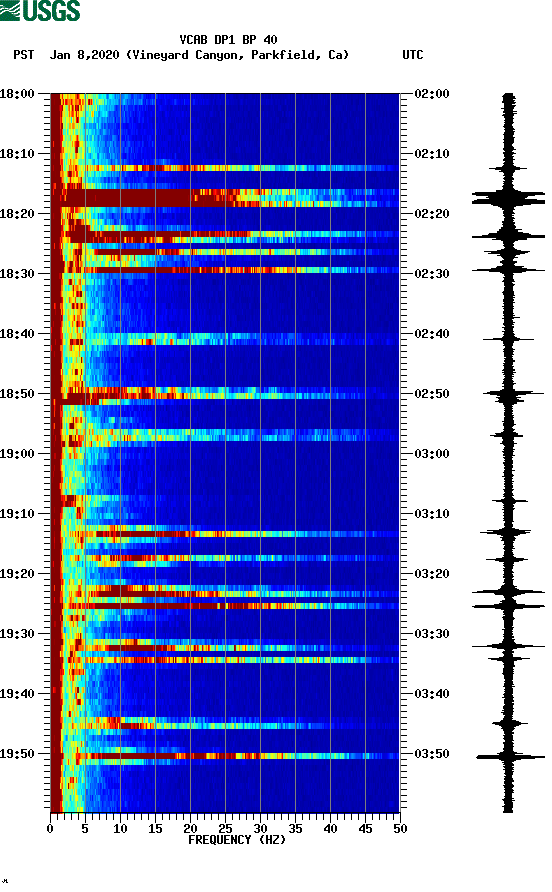Click the 02:50 UTC time label
This screenshot has width=552, height=892.
click(432, 394)
